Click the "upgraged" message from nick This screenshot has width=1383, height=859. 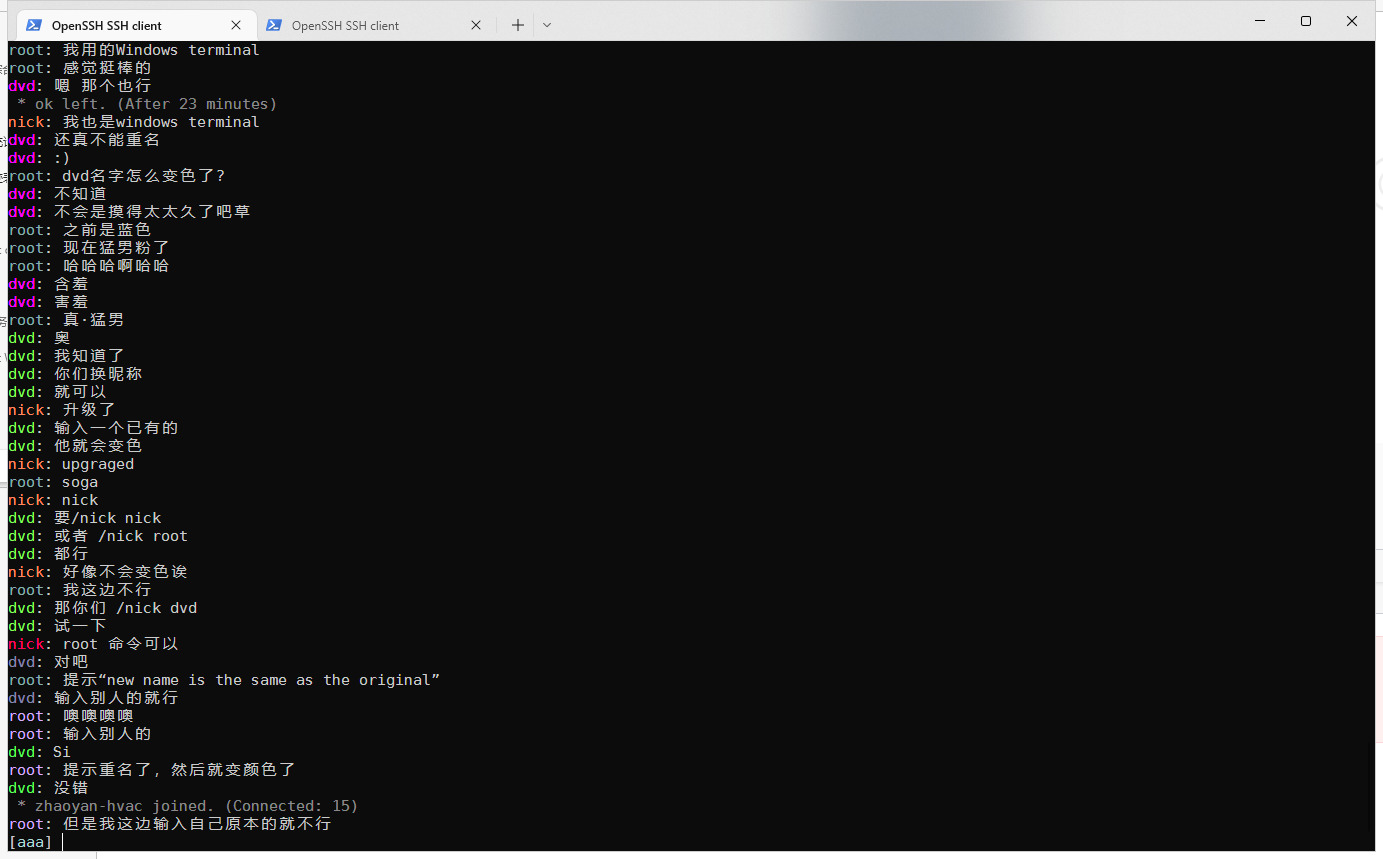[97, 464]
